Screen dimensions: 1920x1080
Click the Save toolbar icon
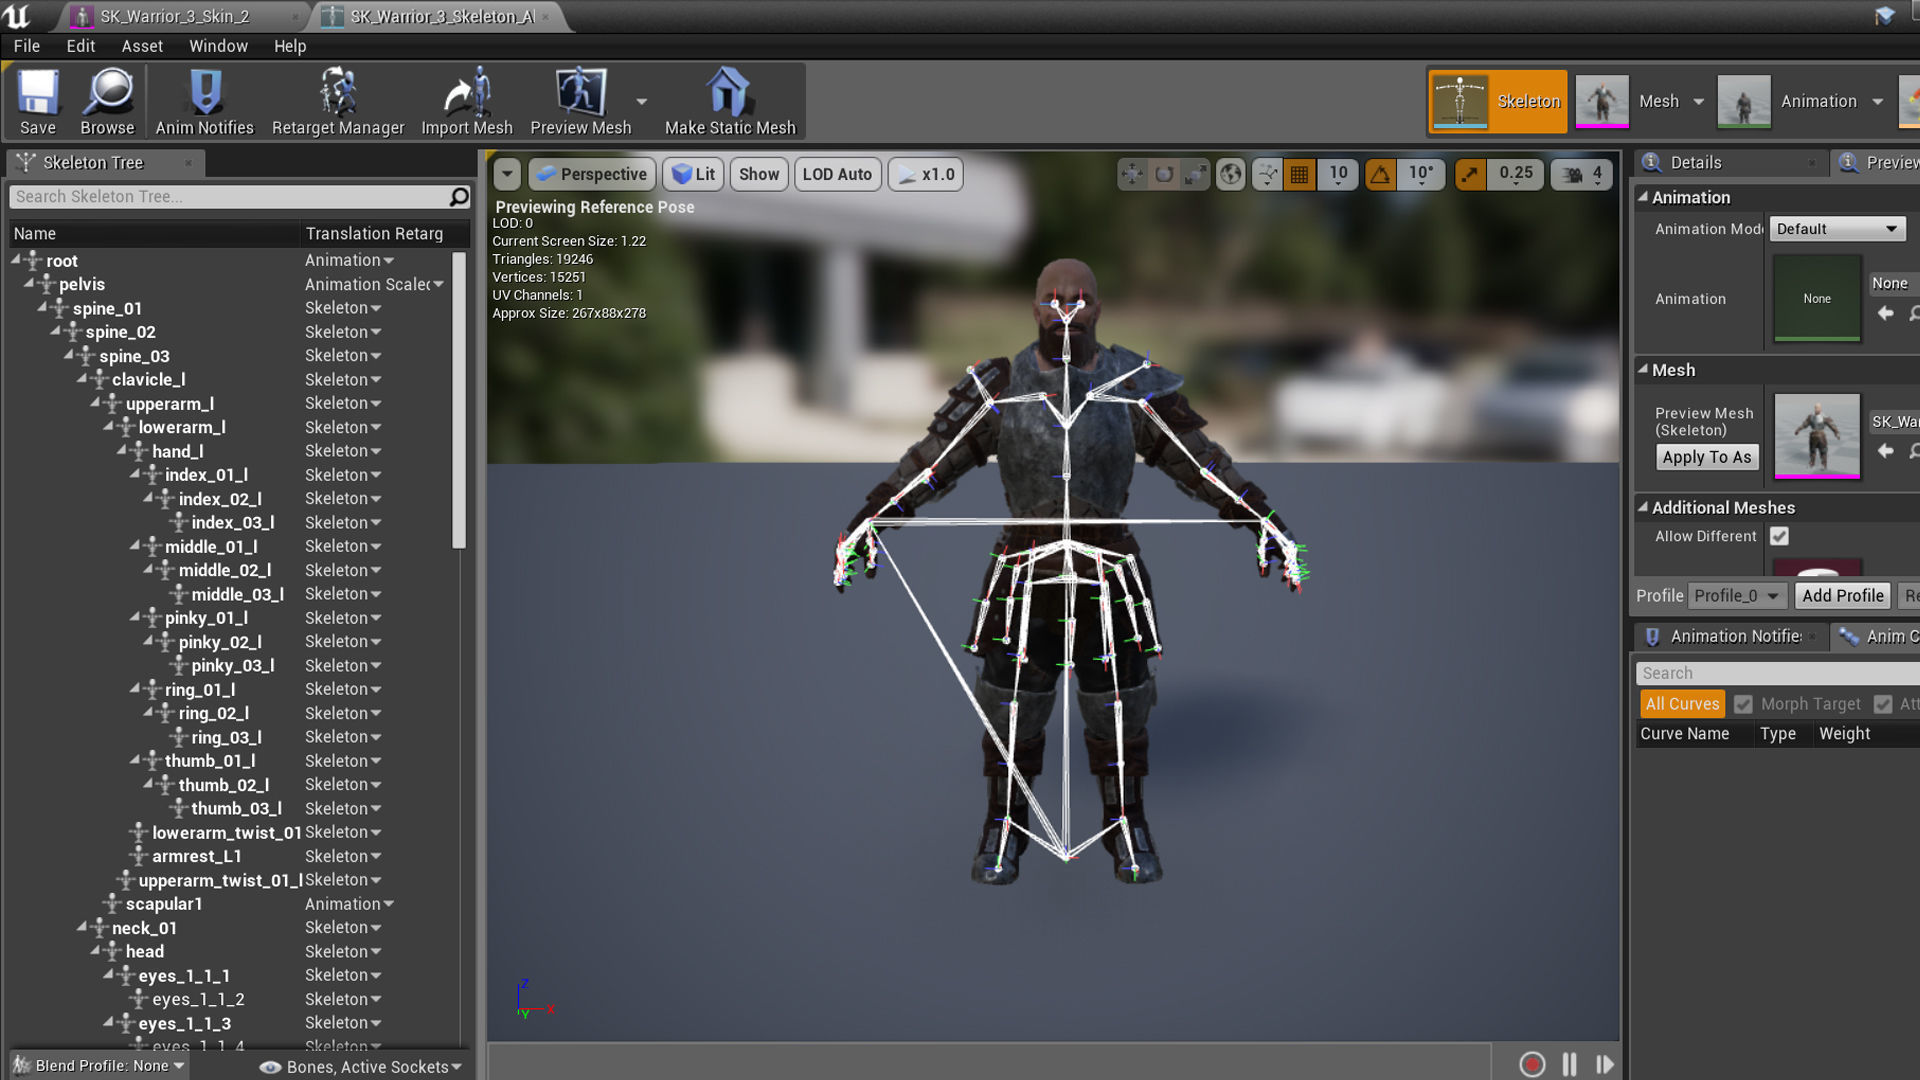pyautogui.click(x=38, y=101)
